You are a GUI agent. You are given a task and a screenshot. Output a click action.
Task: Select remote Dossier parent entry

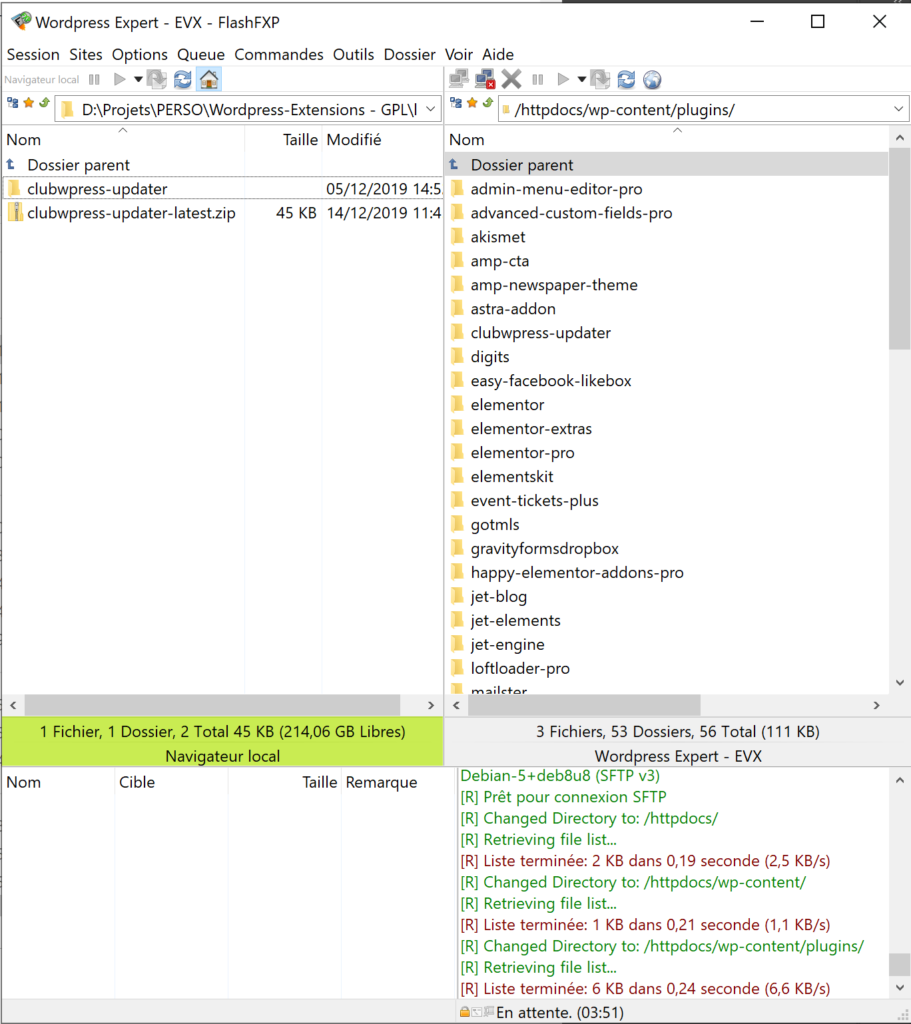(x=667, y=165)
